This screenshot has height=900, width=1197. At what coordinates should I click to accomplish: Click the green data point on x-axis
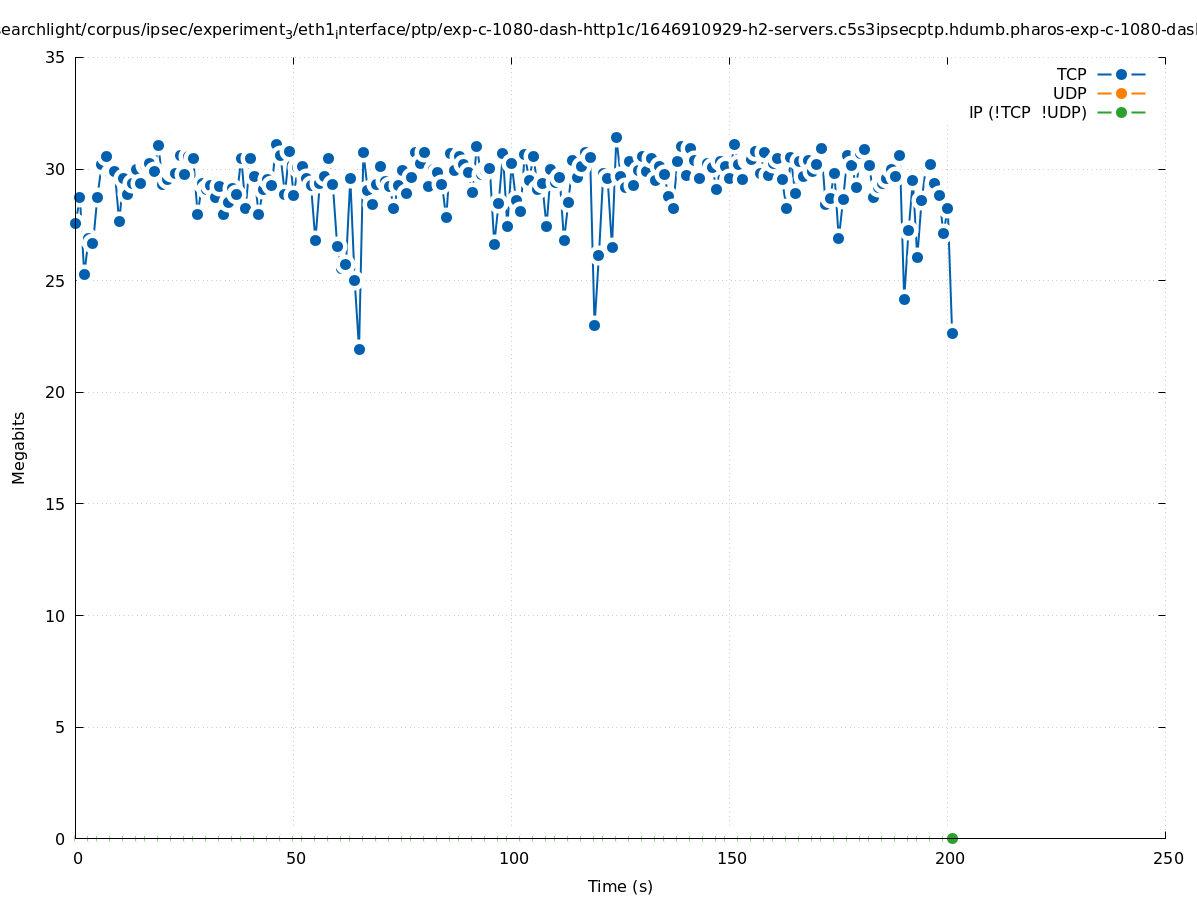[952, 838]
